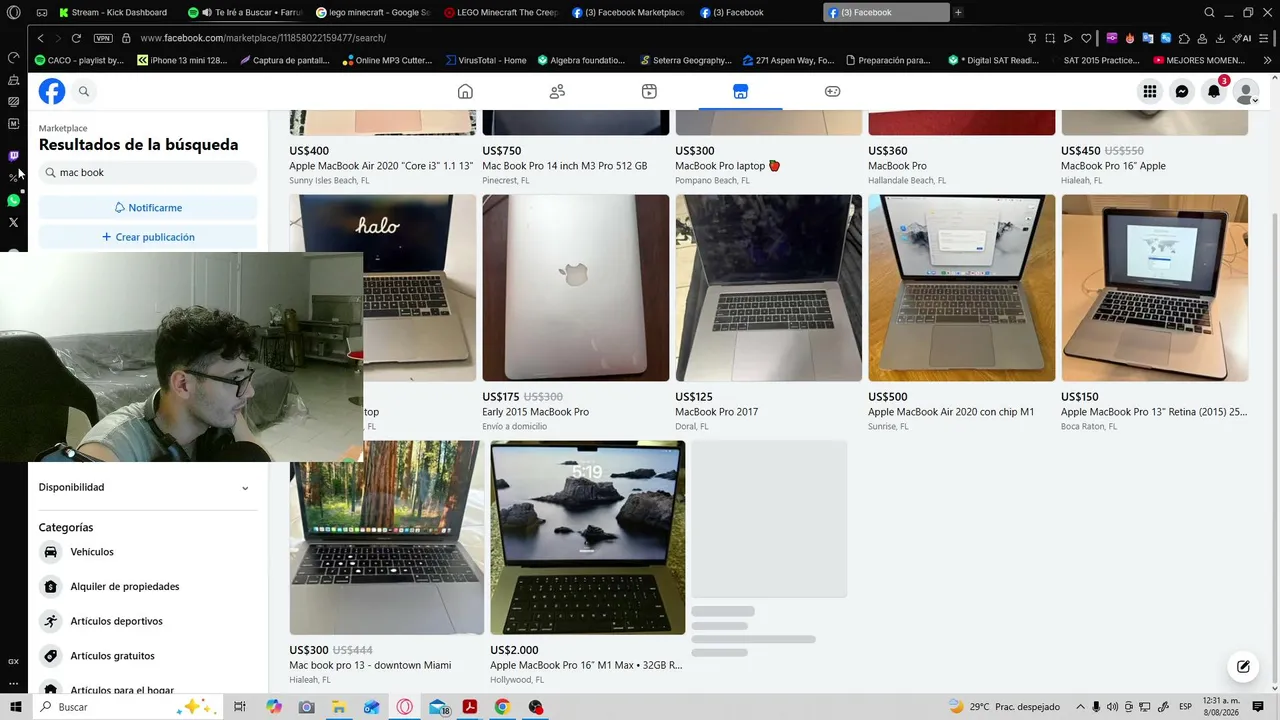Click the Opera logo menu icon
Image resolution: width=1280 pixels, height=720 pixels.
[13, 13]
